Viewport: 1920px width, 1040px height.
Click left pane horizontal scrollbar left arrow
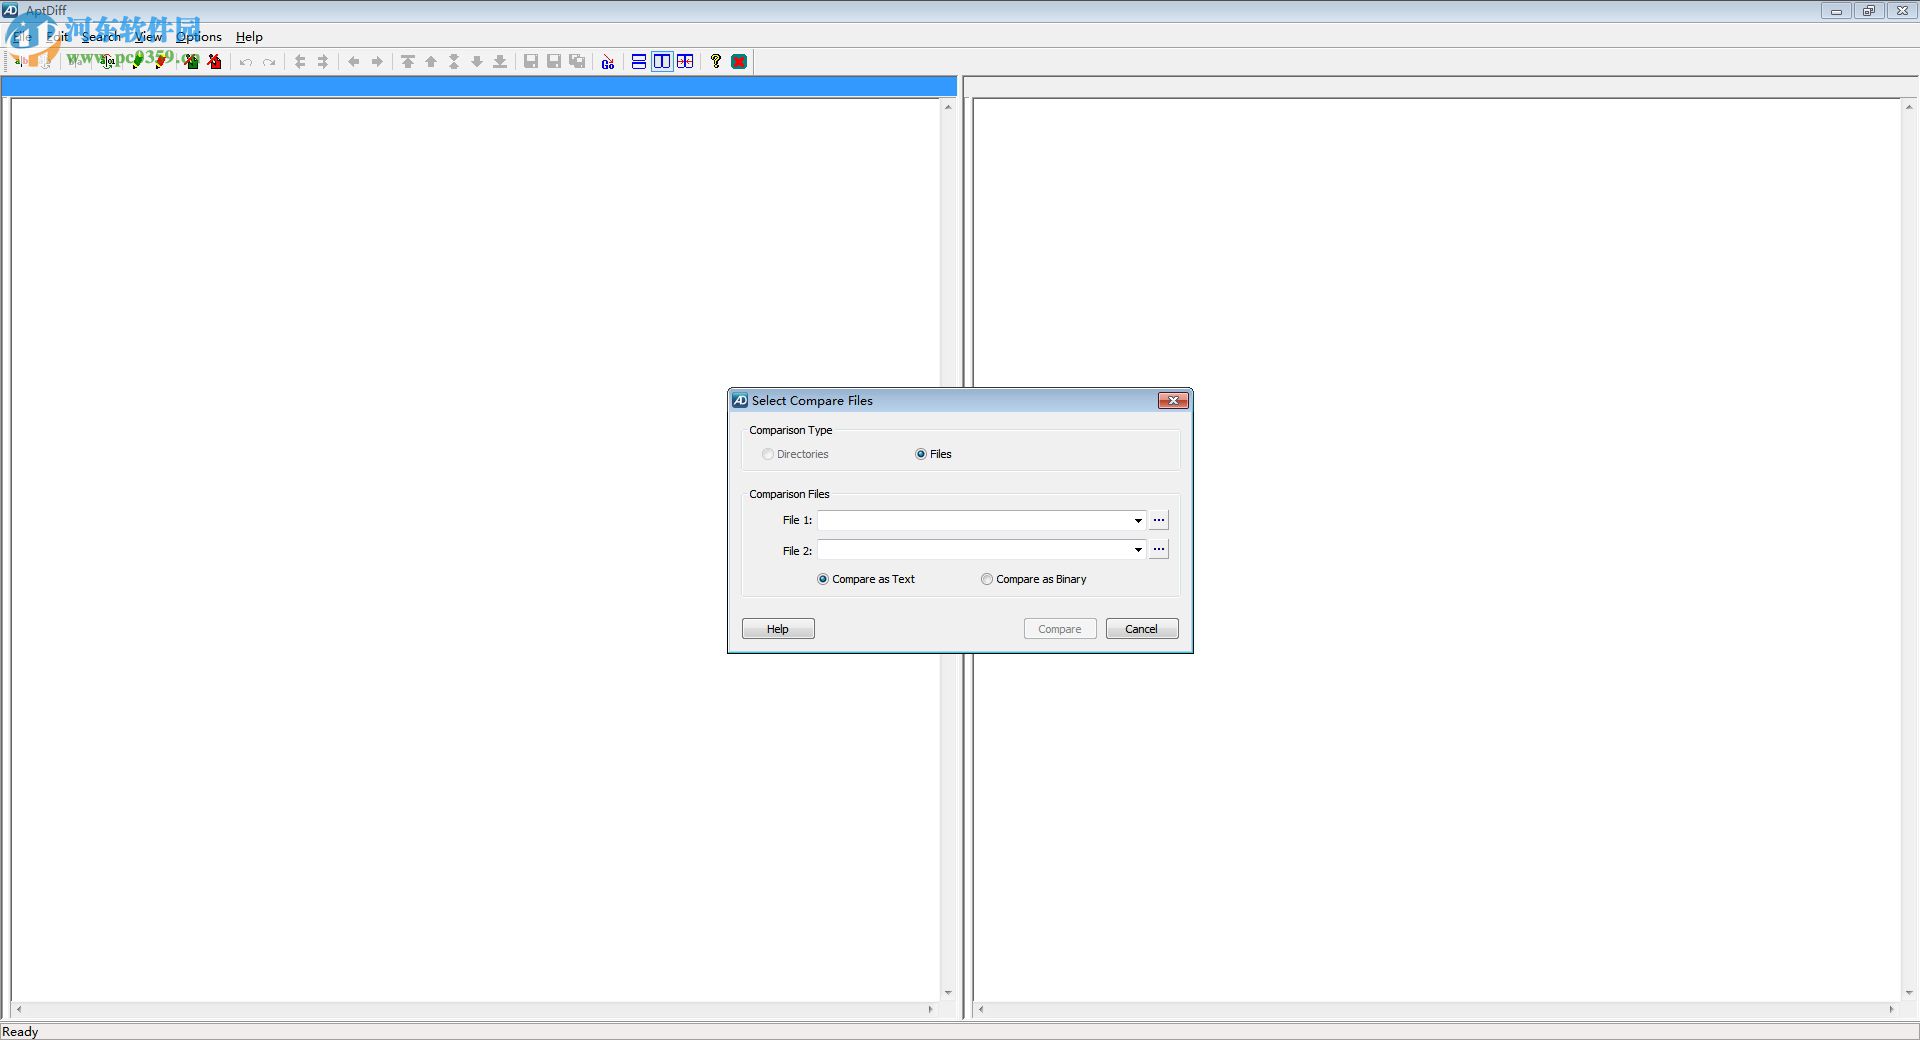19,1010
